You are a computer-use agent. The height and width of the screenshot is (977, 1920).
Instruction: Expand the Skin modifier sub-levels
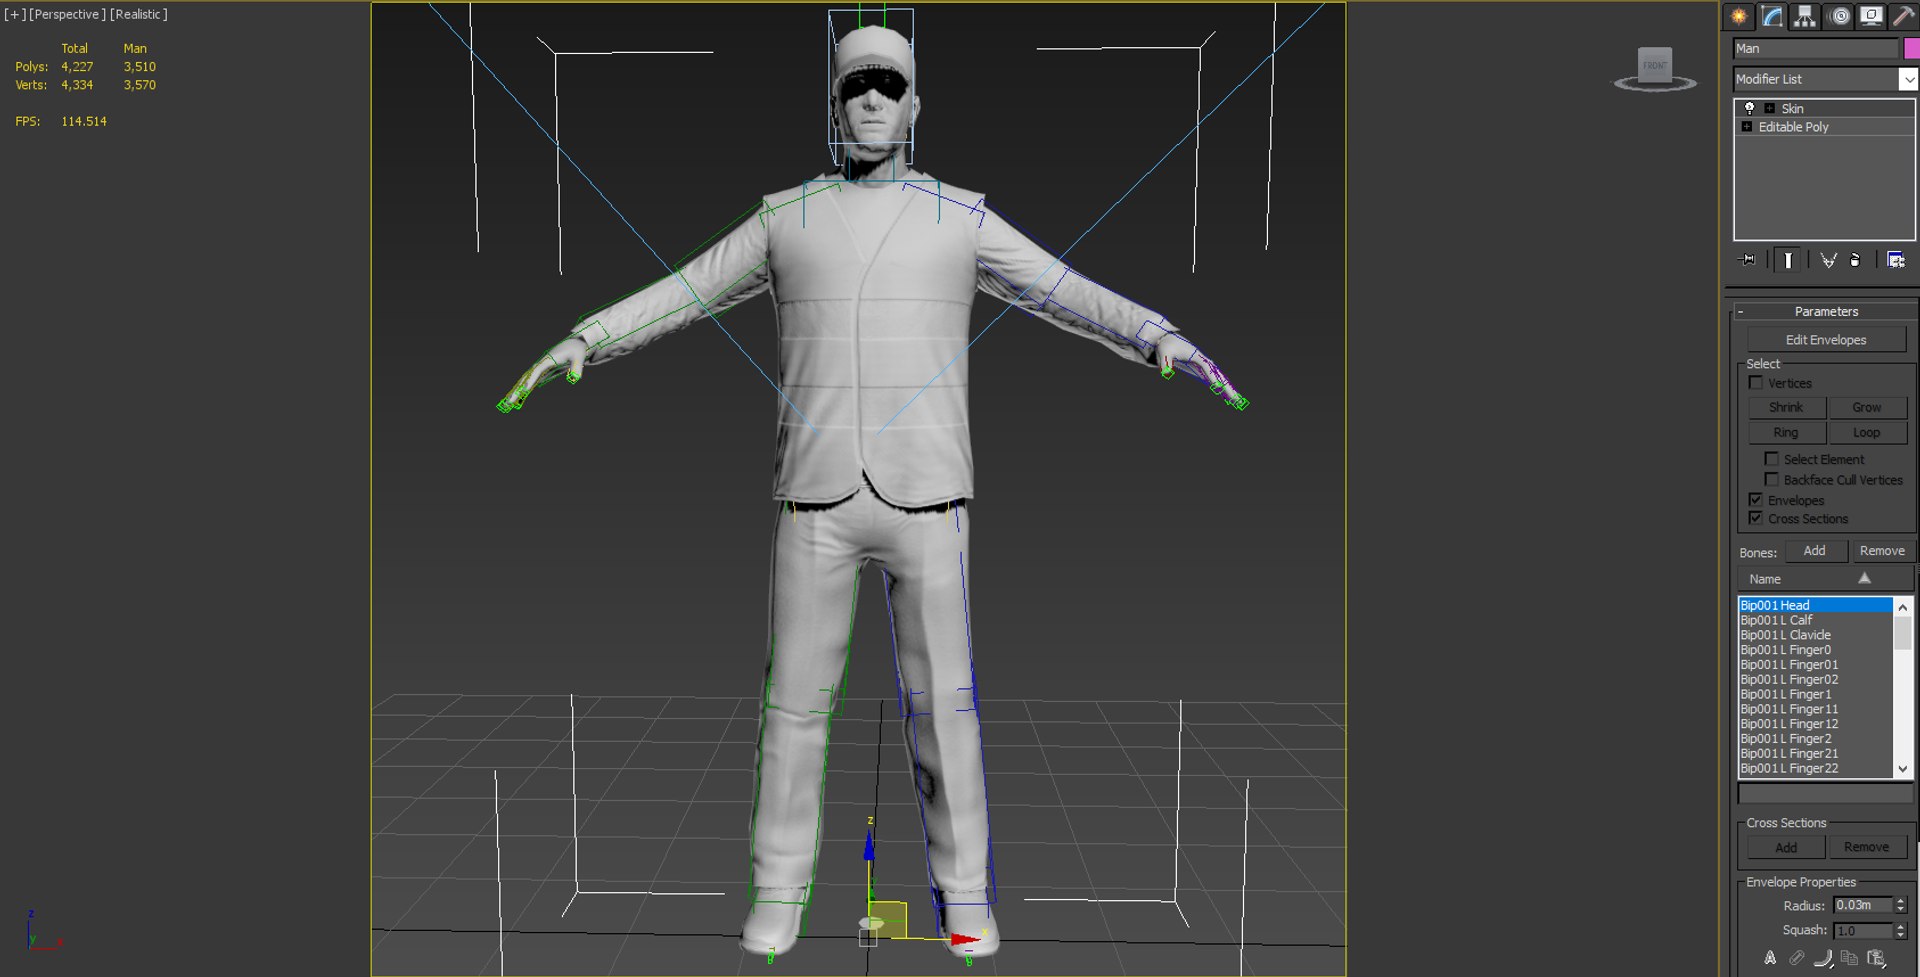tap(1769, 108)
